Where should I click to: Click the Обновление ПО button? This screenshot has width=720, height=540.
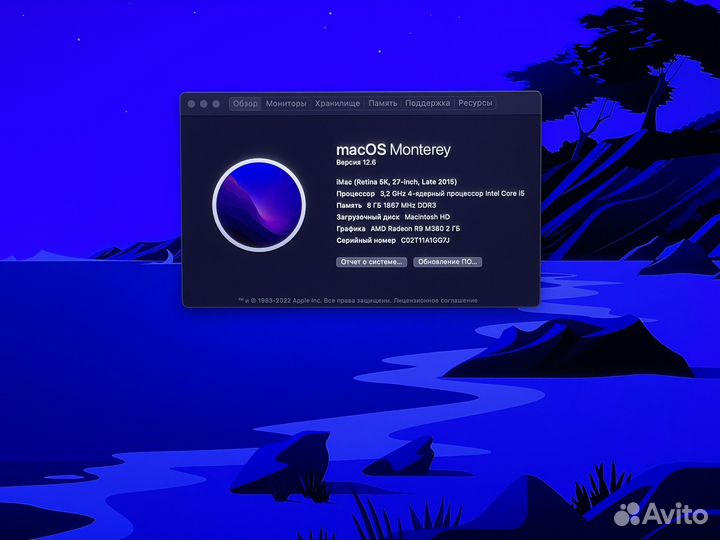pyautogui.click(x=447, y=262)
